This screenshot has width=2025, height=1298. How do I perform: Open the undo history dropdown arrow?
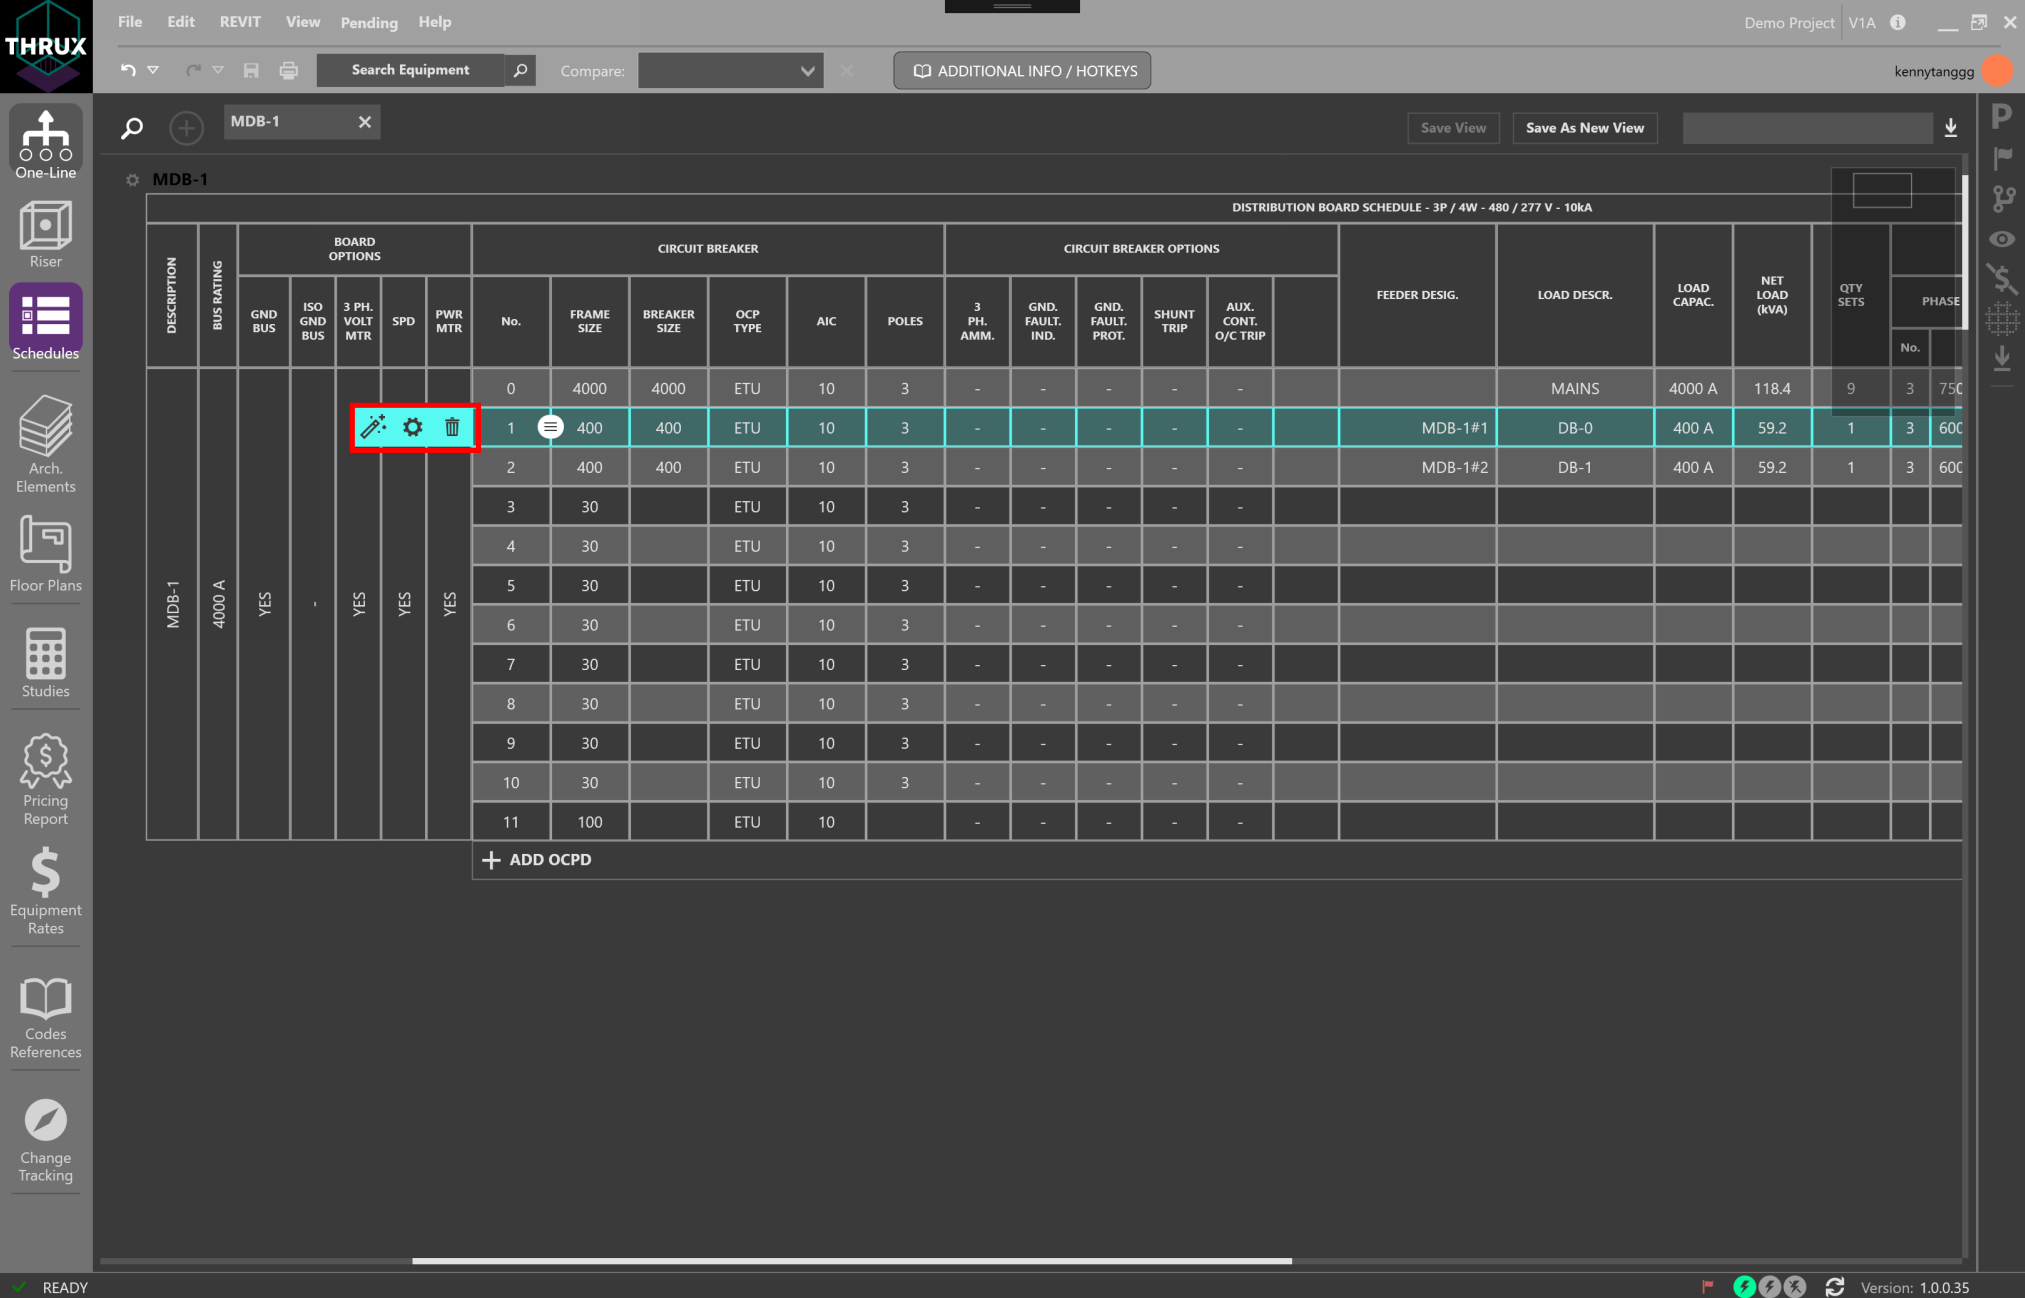coord(154,70)
